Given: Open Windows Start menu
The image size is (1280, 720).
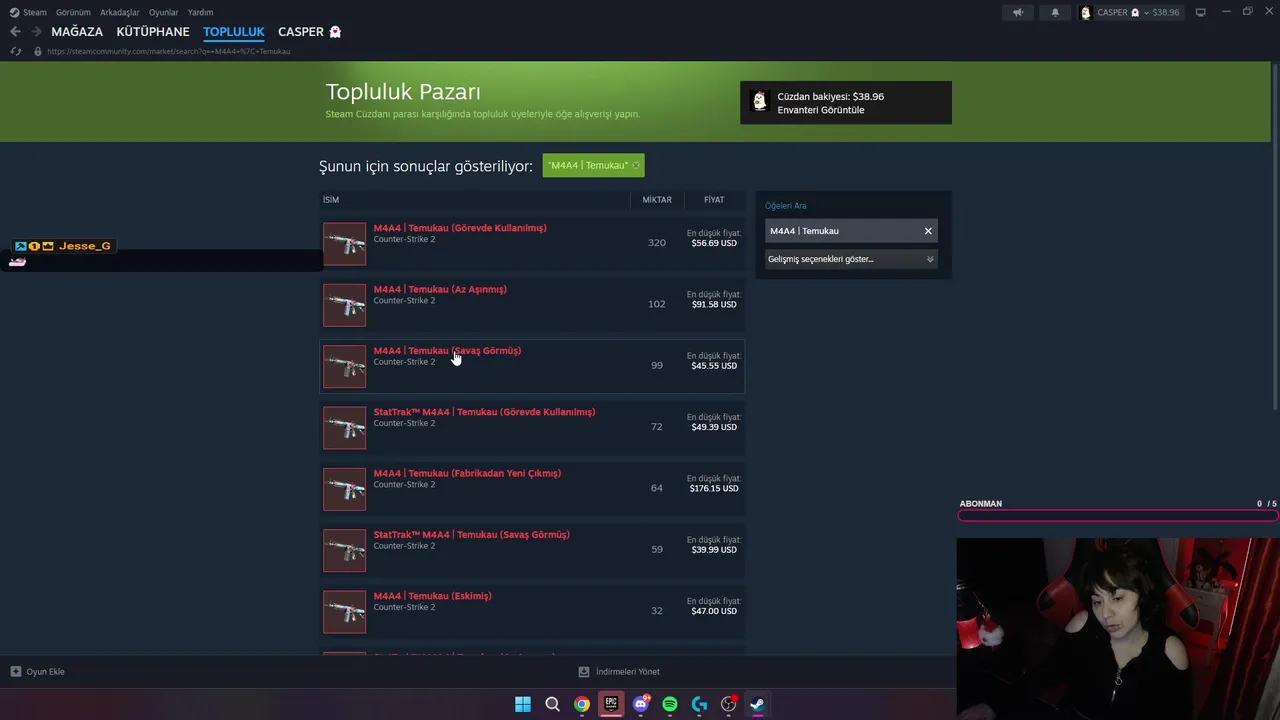Looking at the screenshot, I should (x=523, y=704).
